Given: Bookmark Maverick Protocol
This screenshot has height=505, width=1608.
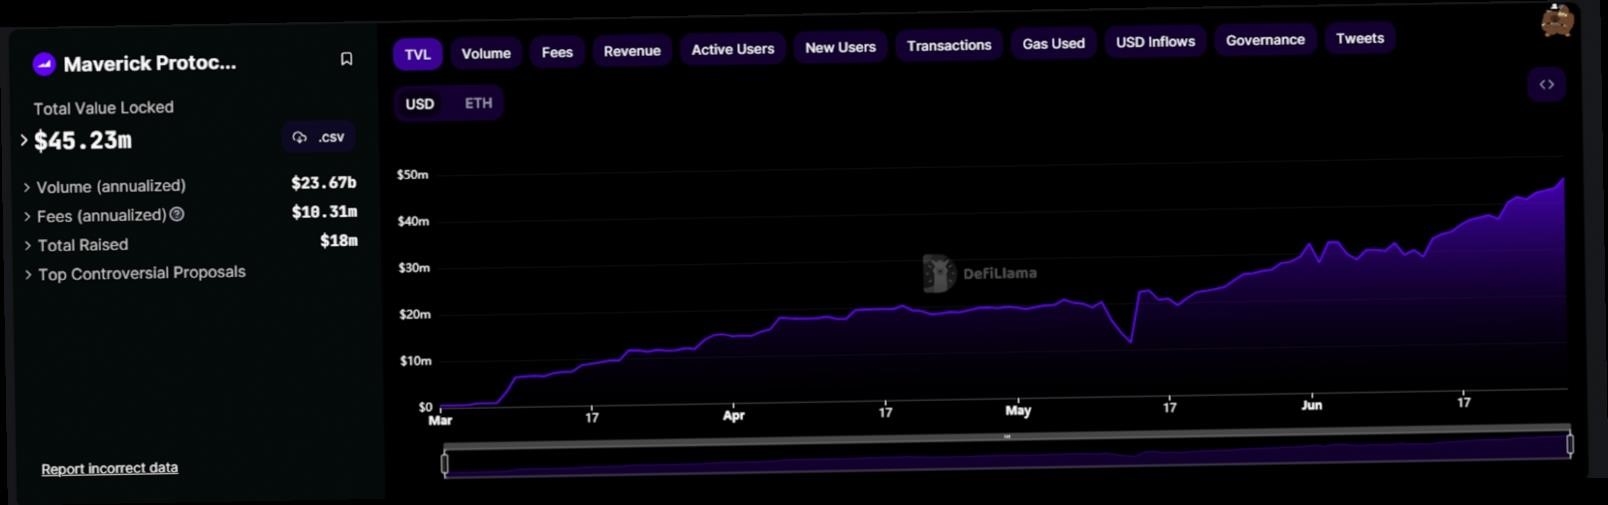Looking at the screenshot, I should click(346, 59).
